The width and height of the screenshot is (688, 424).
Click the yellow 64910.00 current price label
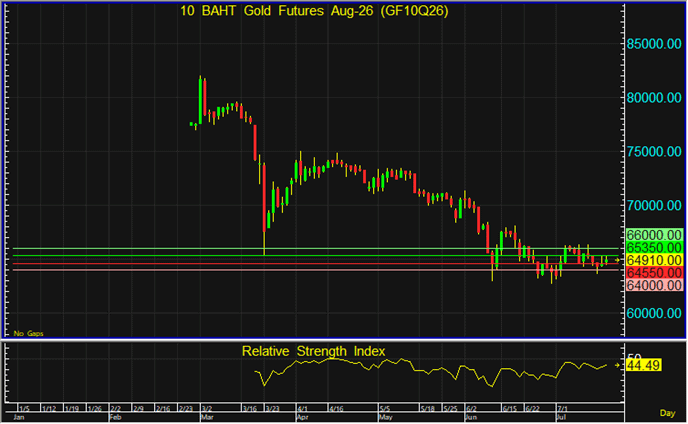654,260
